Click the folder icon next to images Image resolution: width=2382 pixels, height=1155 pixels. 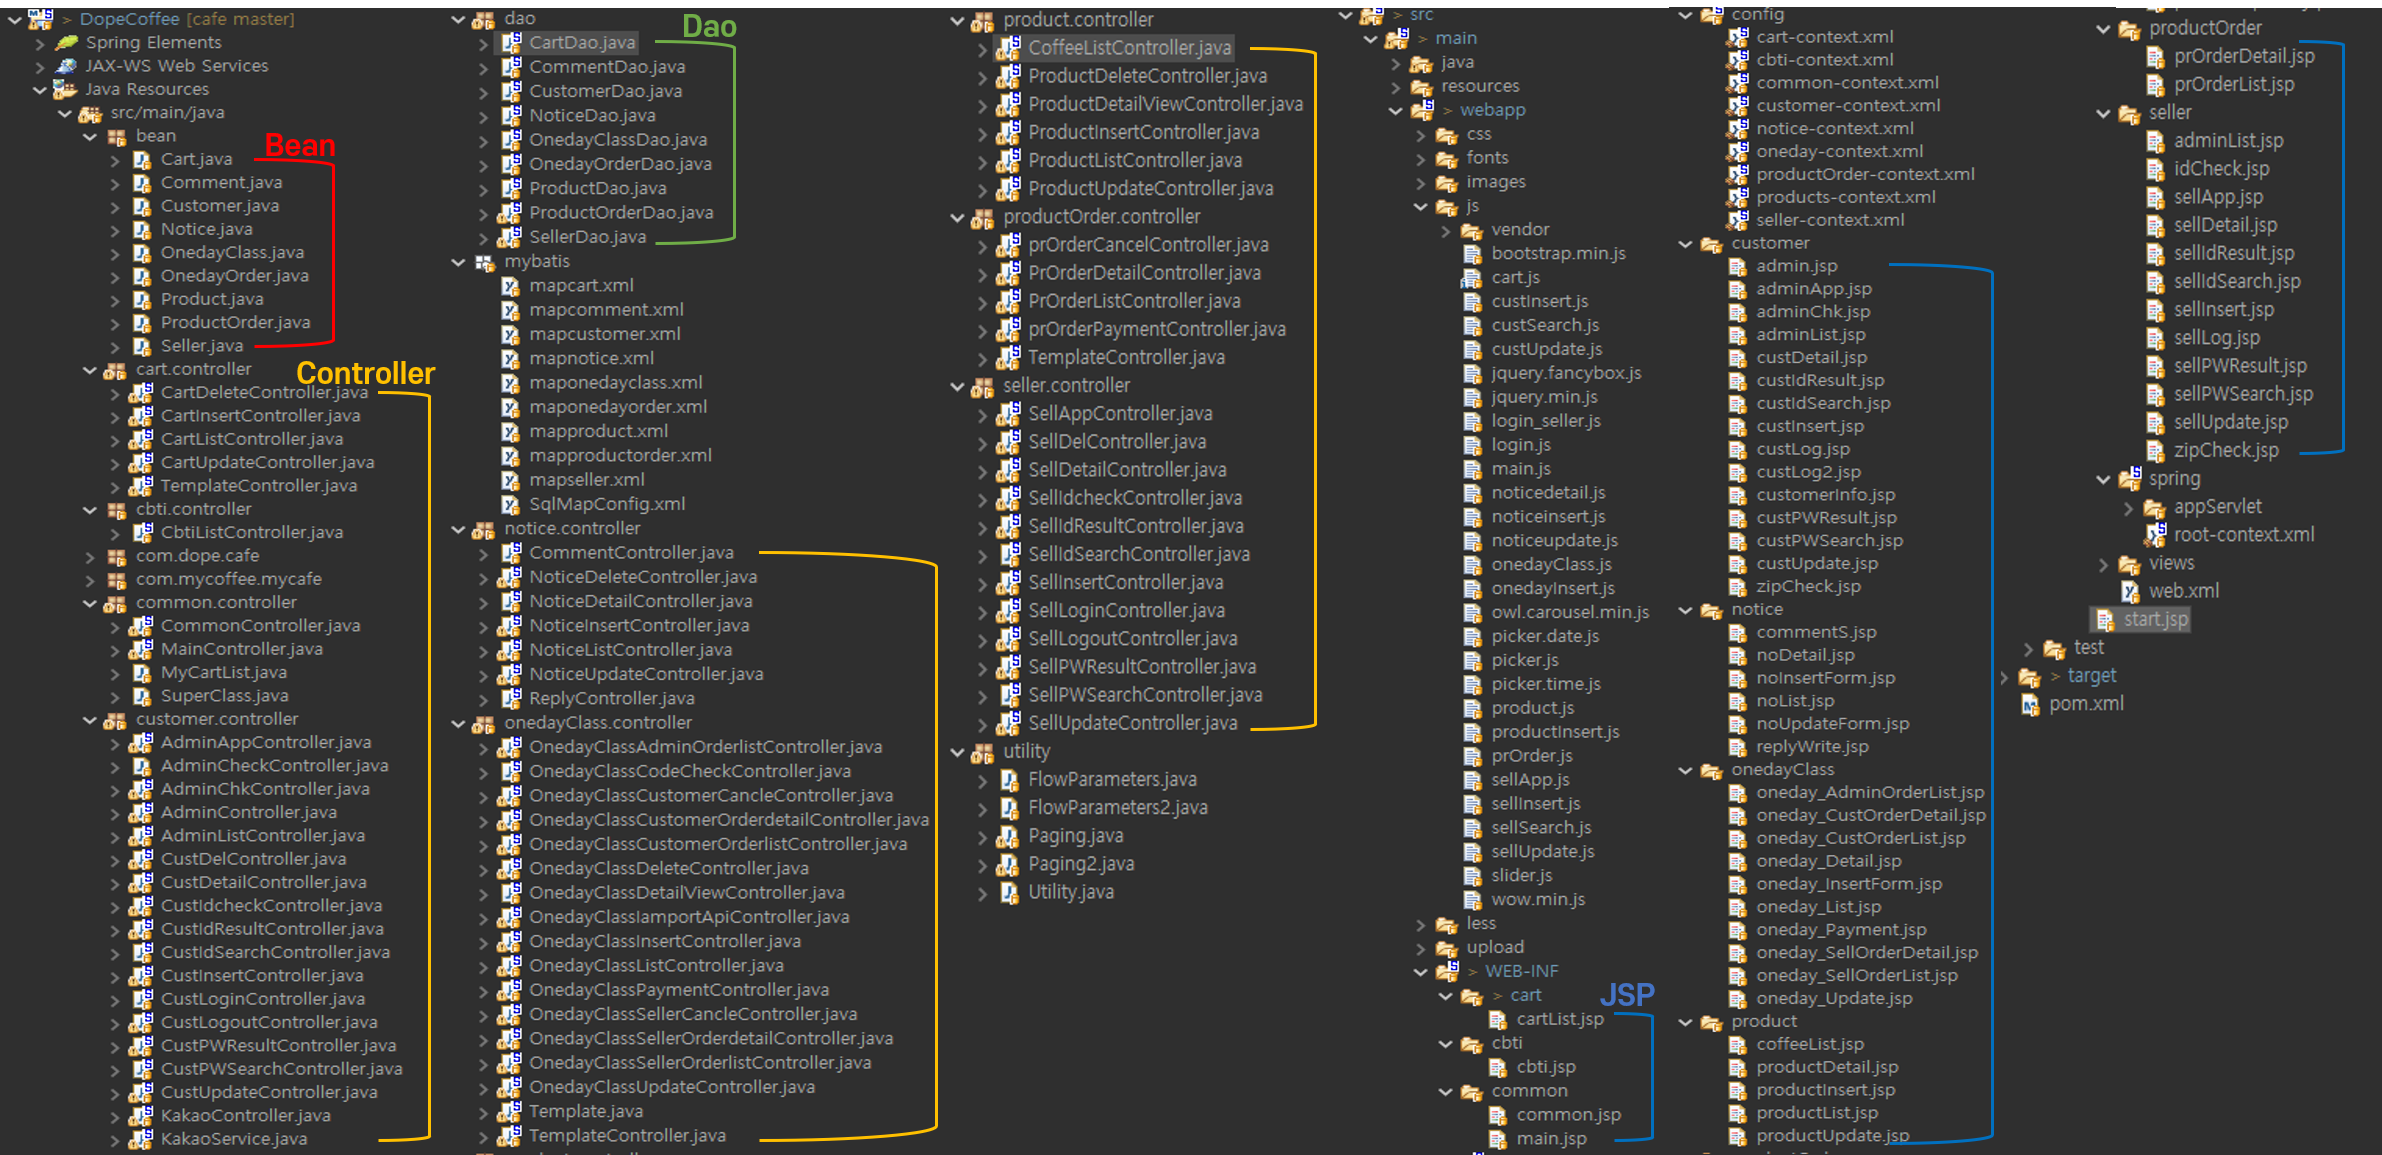pyautogui.click(x=1447, y=182)
